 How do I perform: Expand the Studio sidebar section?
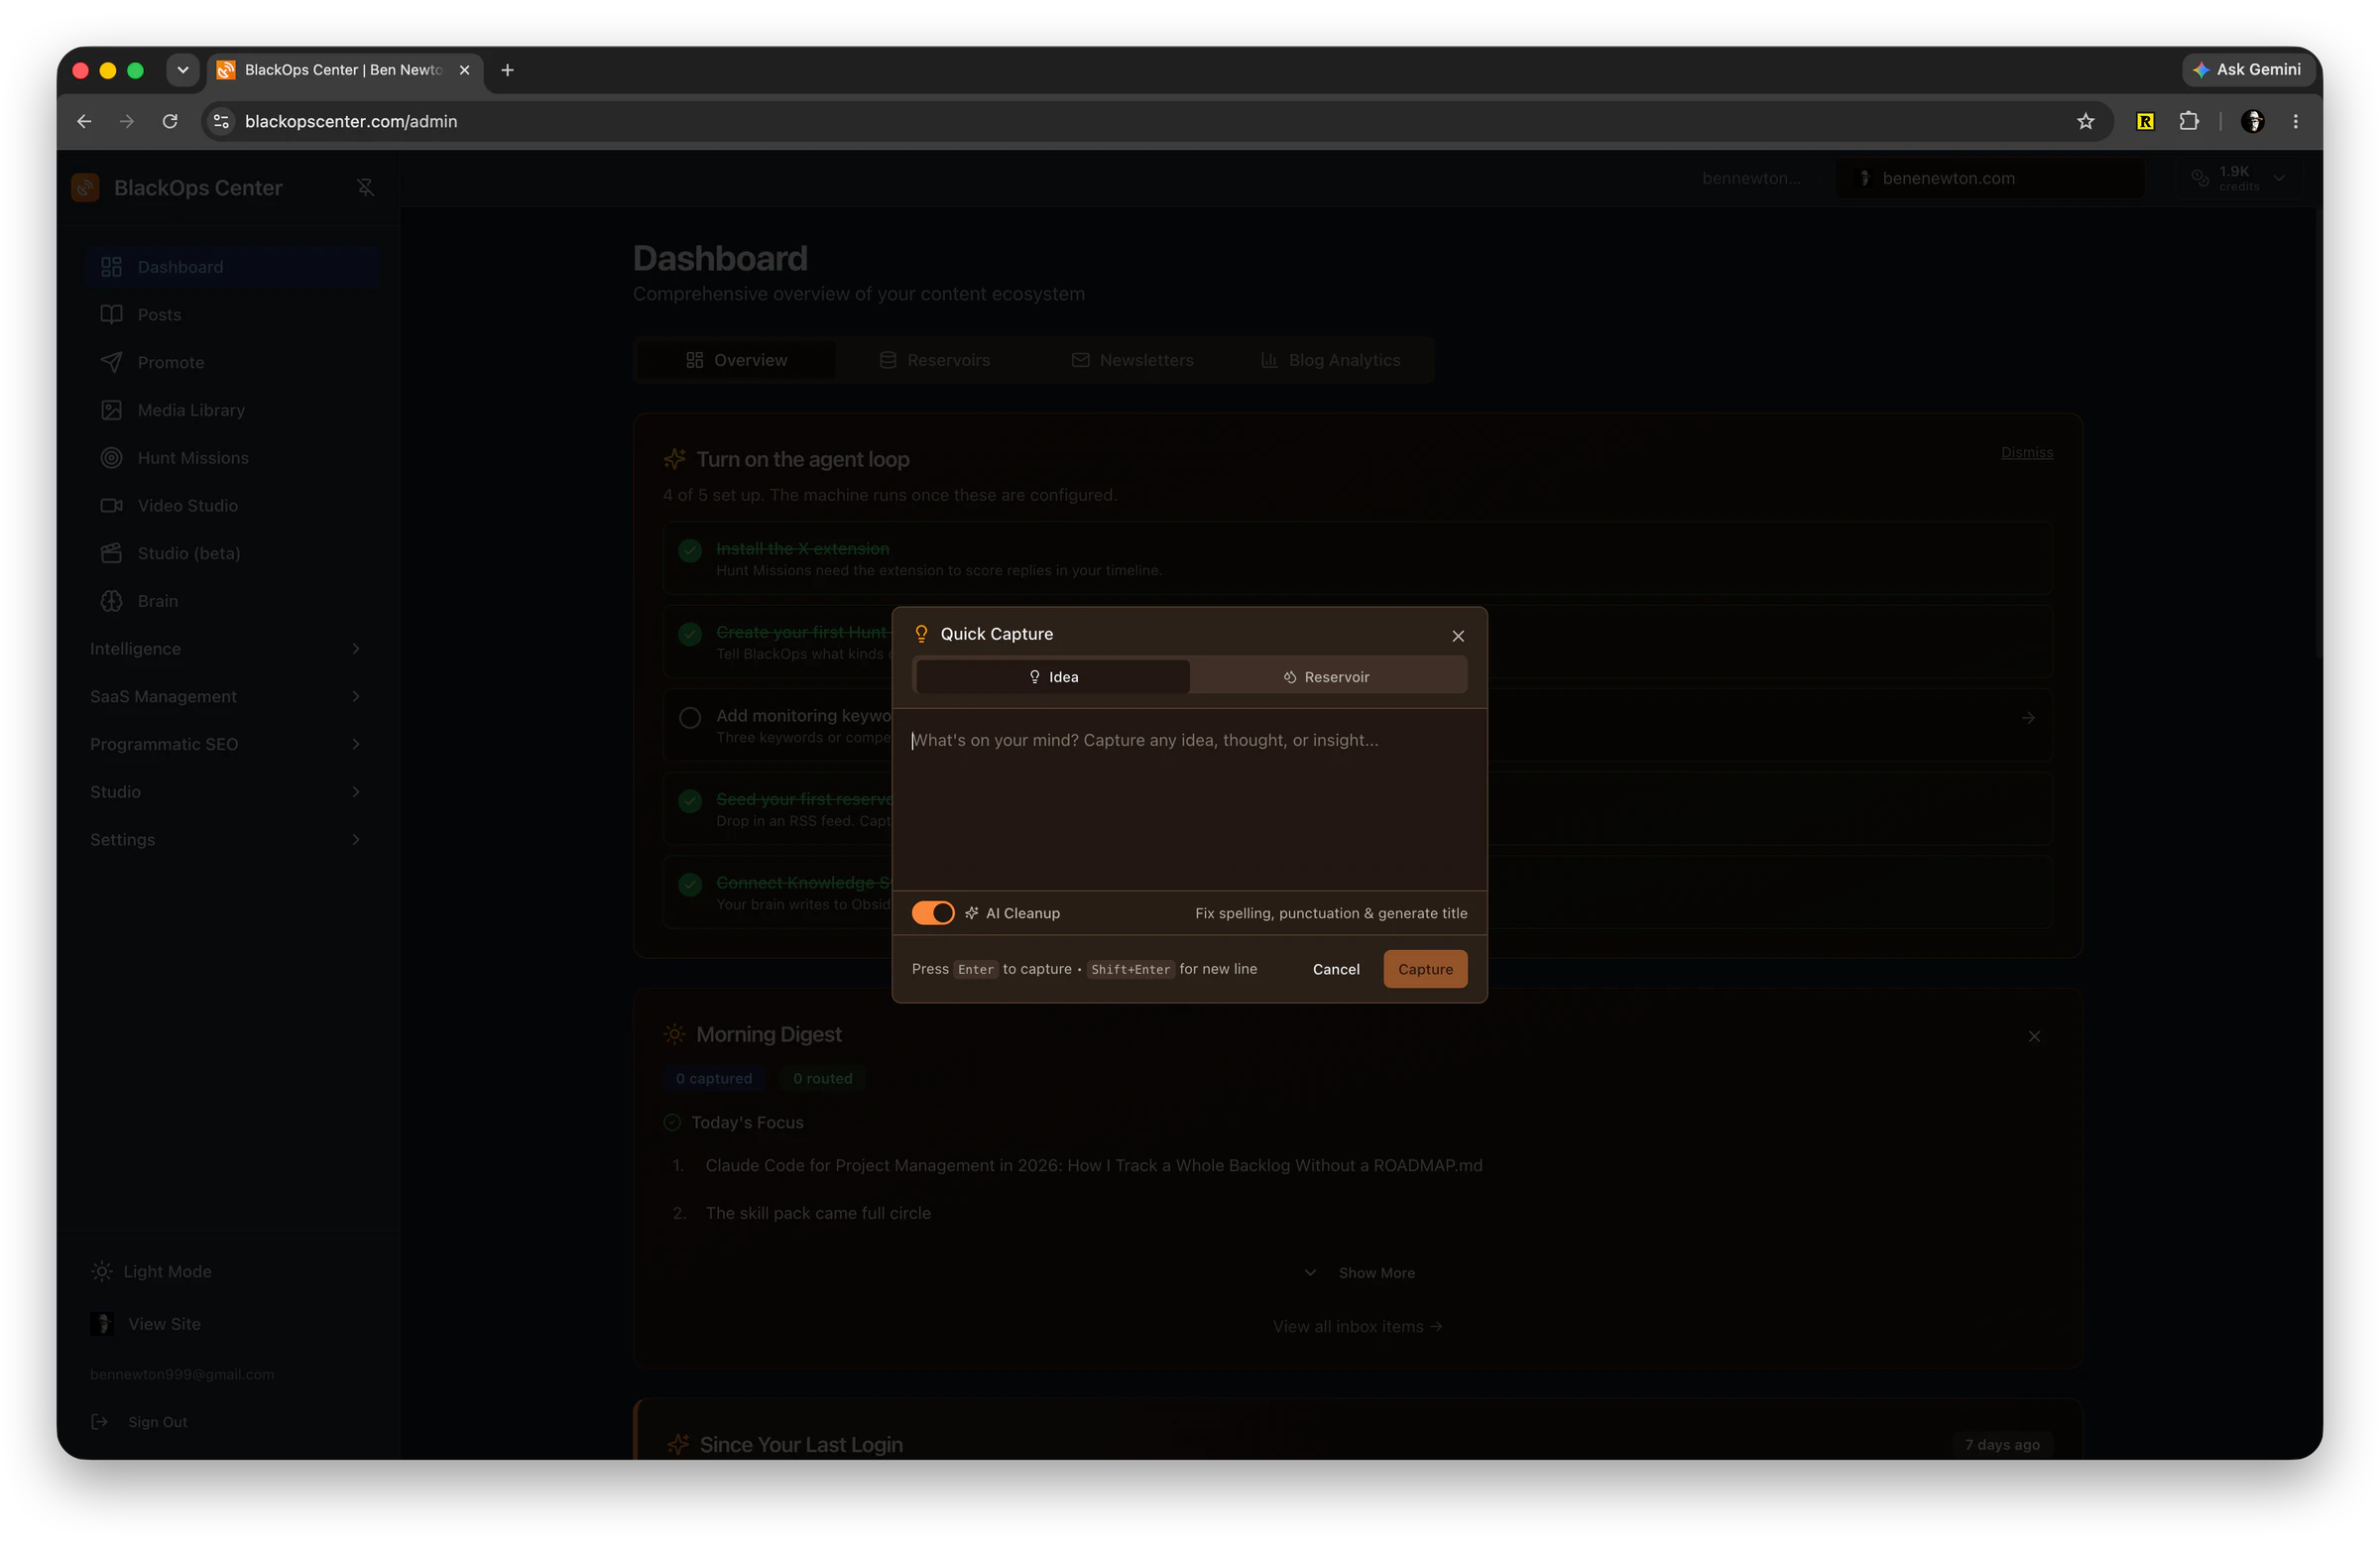coord(225,792)
